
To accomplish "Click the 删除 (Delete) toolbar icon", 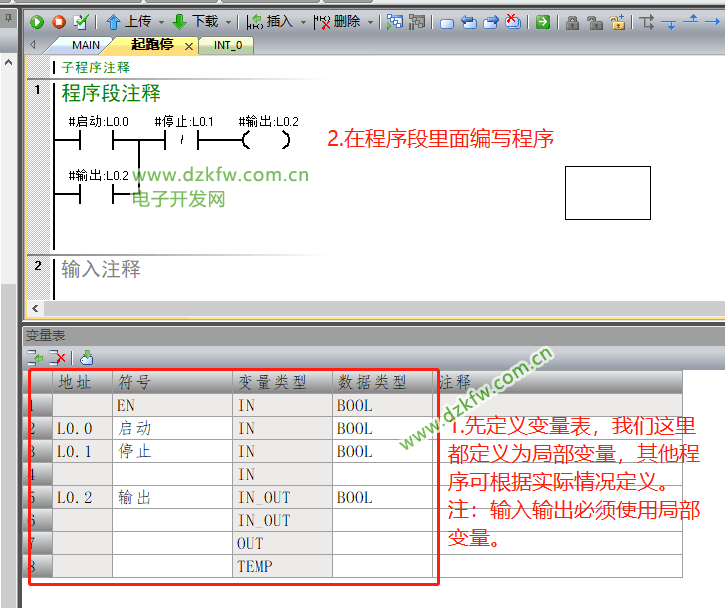I will [x=322, y=21].
